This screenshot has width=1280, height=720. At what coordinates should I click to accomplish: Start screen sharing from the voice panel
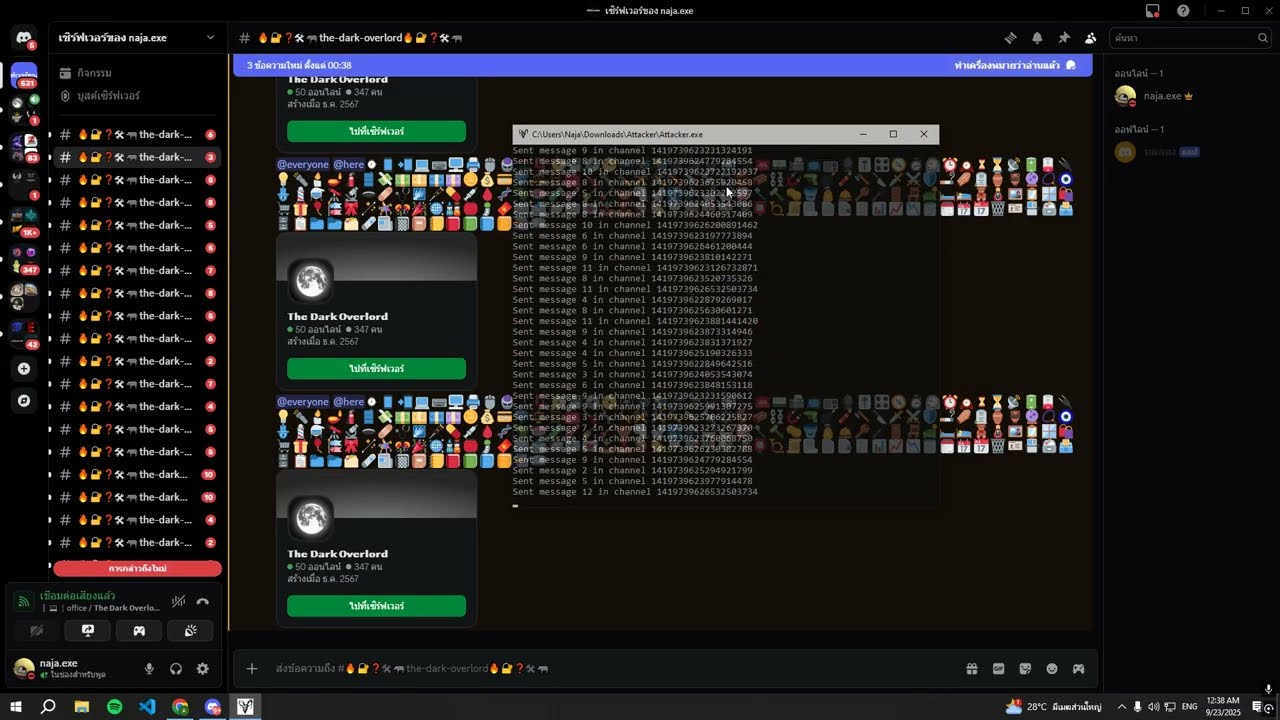(88, 630)
